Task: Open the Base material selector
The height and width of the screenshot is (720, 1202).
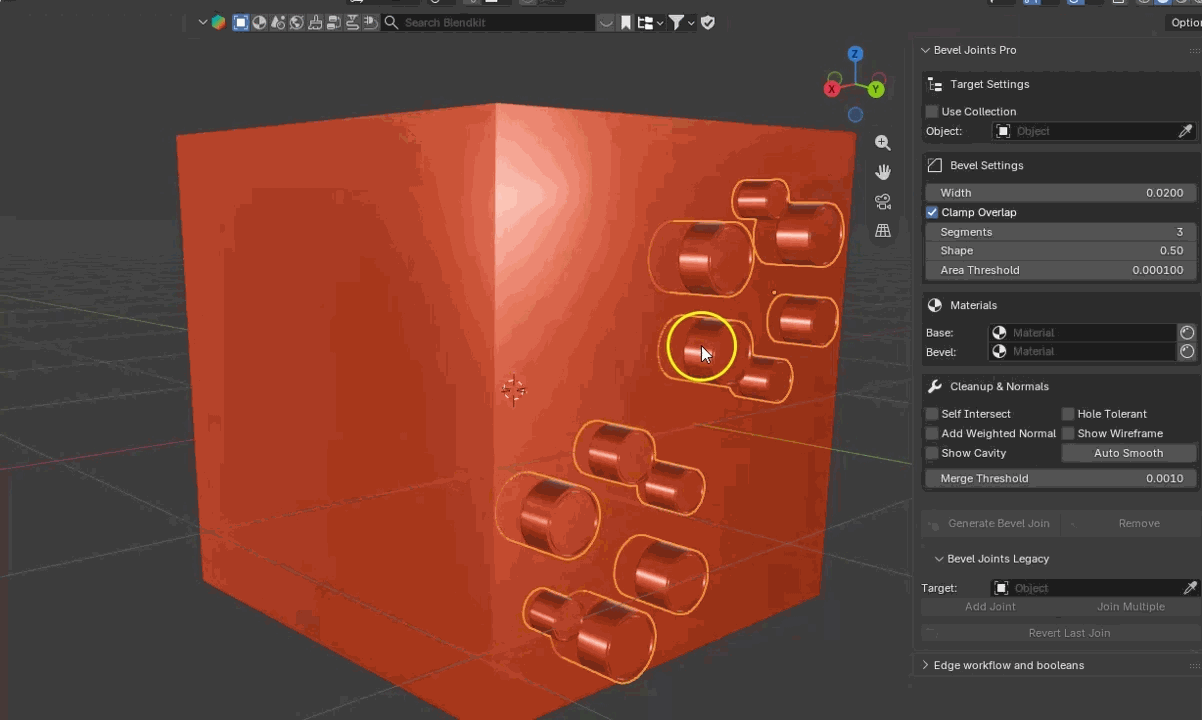Action: click(x=1082, y=332)
